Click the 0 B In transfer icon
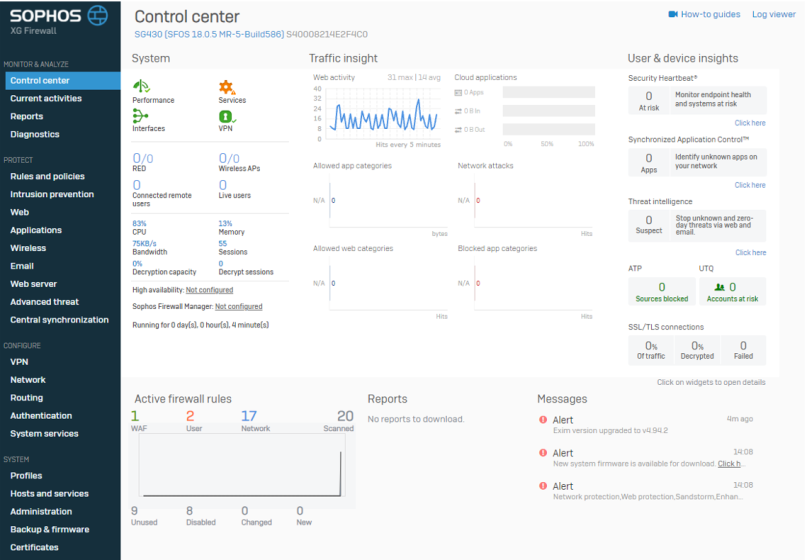Screen dimensions: 807x560 click(458, 111)
